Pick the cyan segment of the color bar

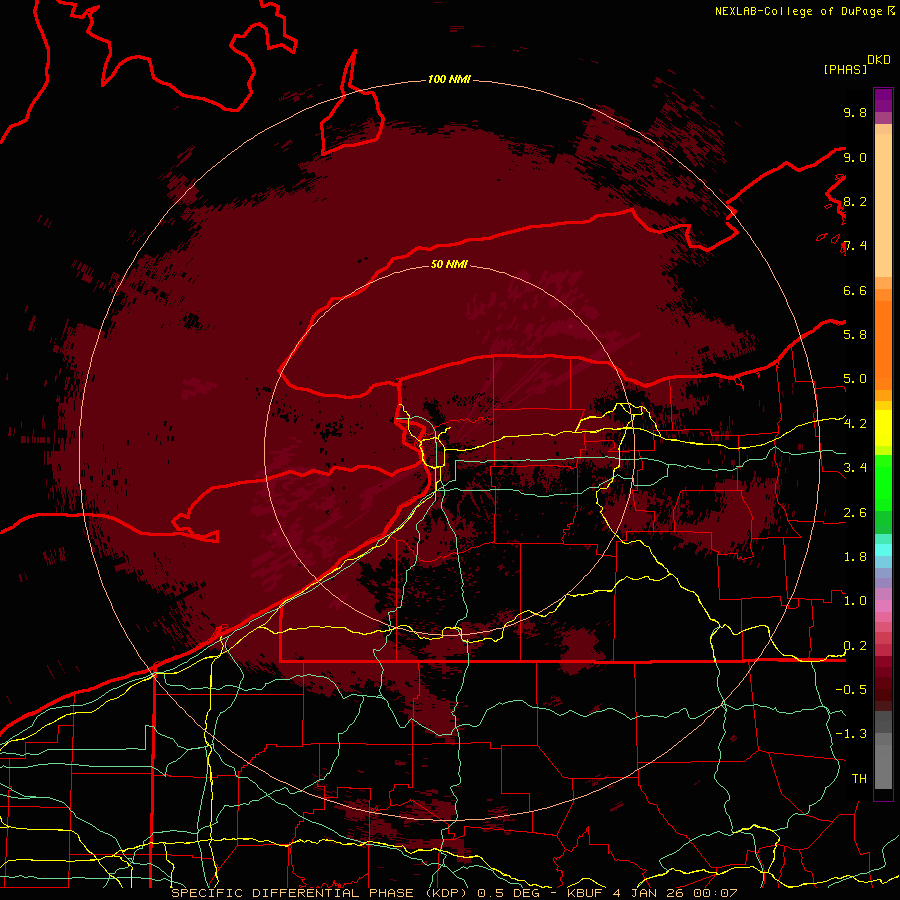coord(883,550)
